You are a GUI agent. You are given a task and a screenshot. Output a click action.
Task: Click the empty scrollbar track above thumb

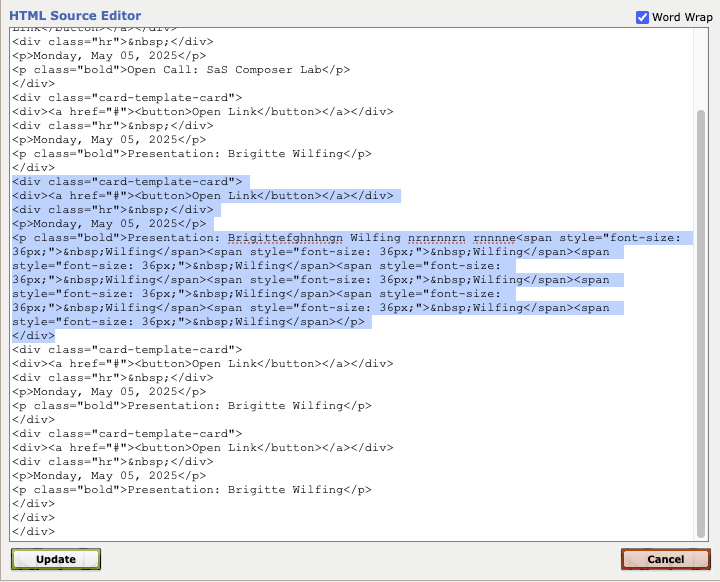point(701,70)
